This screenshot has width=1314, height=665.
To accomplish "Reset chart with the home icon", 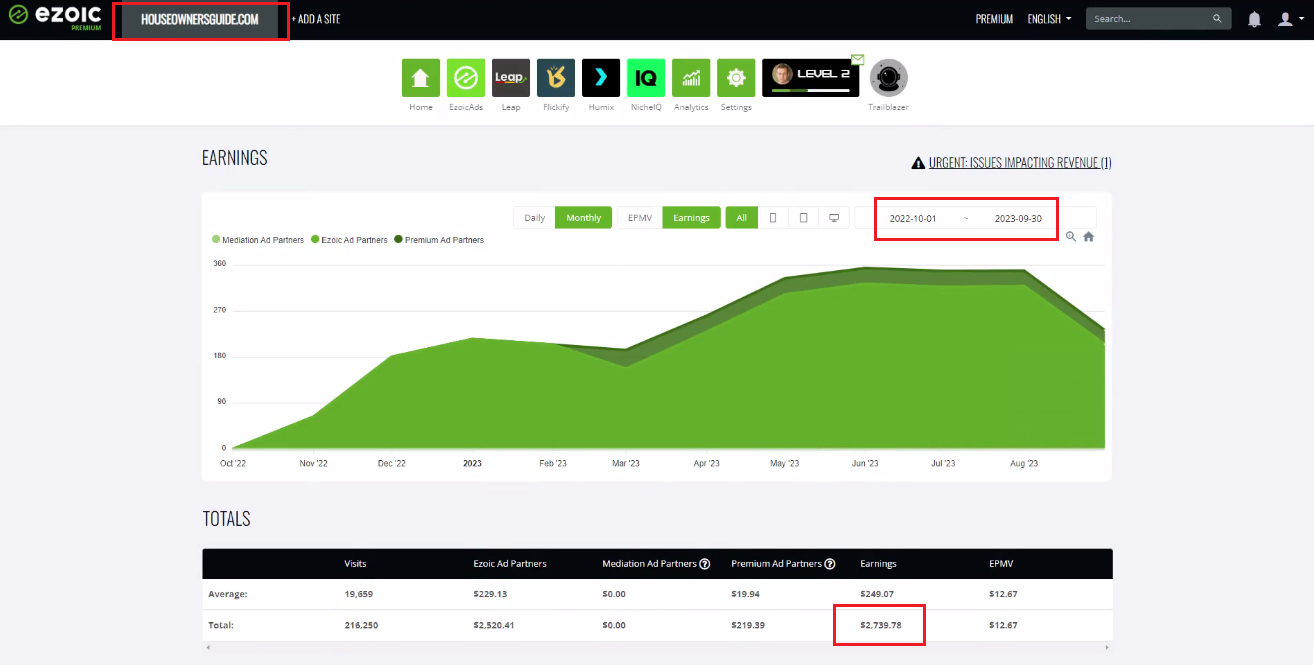I will (x=1089, y=237).
